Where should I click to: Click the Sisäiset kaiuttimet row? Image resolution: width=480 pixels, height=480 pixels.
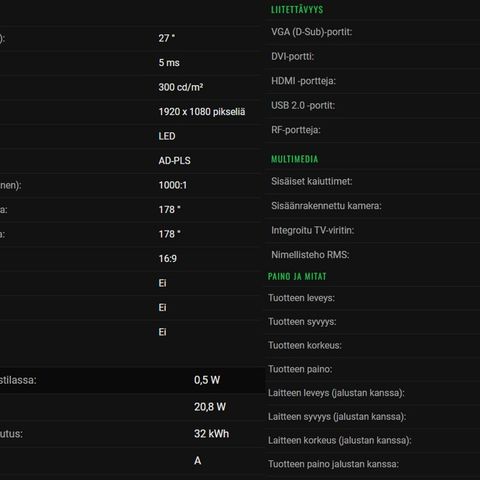pyautogui.click(x=372, y=181)
